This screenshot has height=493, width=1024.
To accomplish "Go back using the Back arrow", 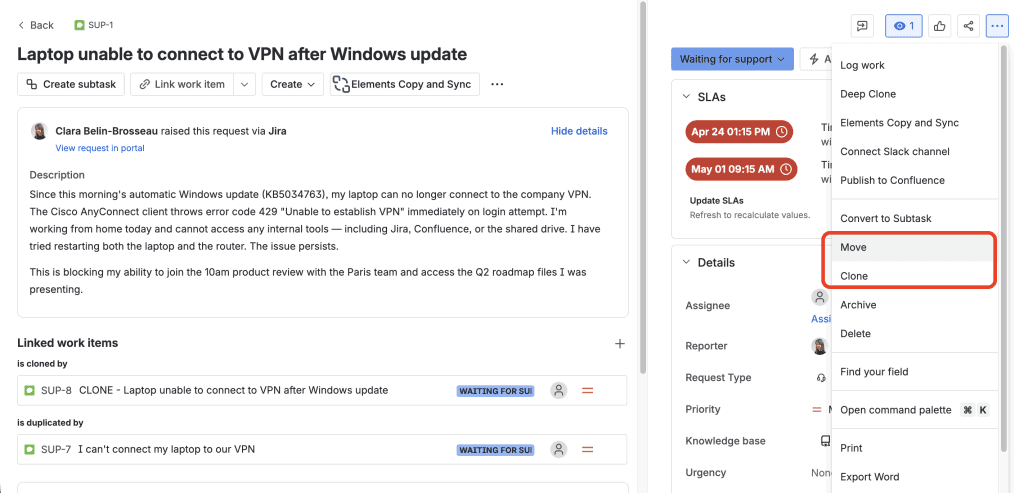I will tap(35, 25).
